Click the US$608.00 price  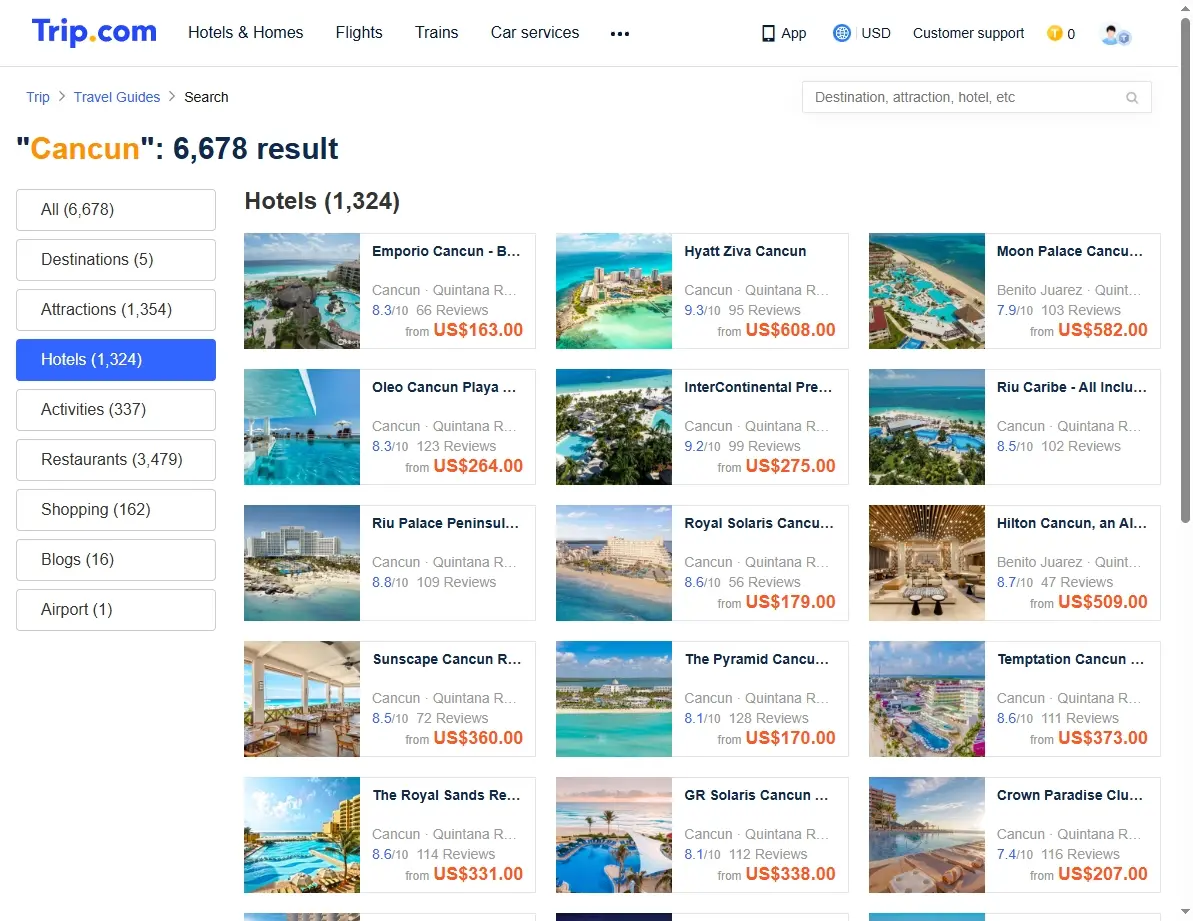(791, 330)
